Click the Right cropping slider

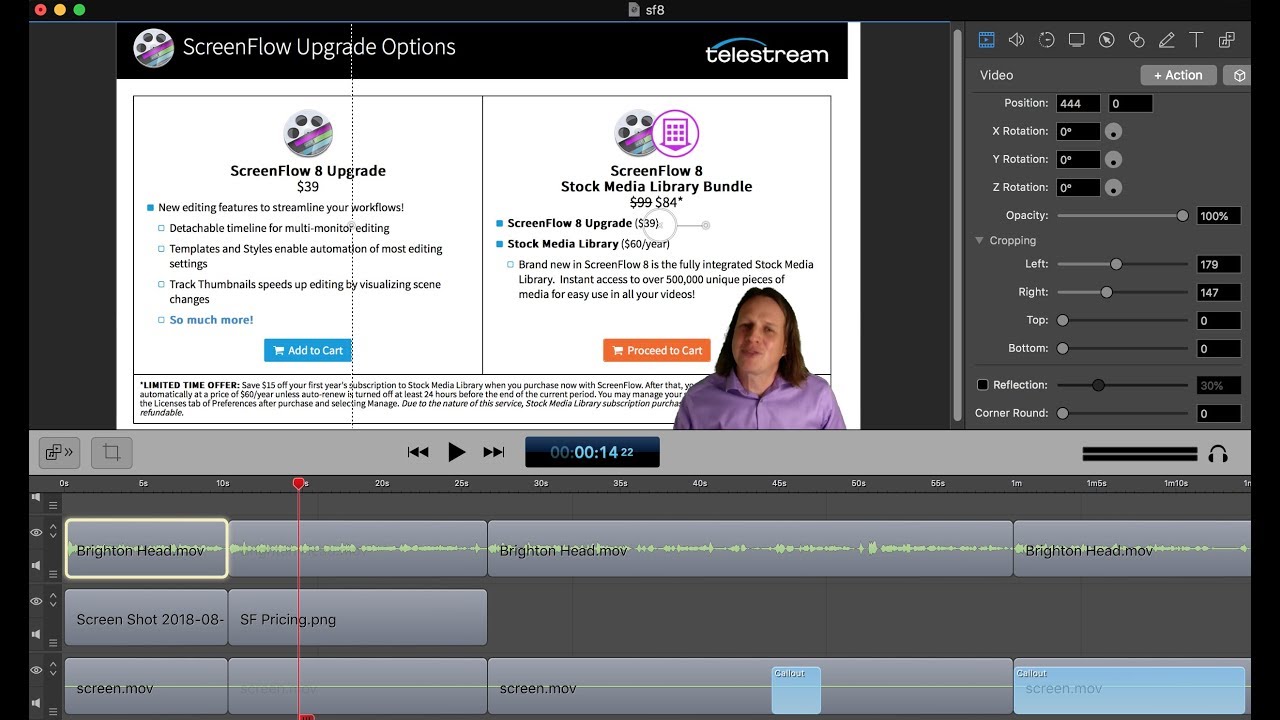point(1123,292)
